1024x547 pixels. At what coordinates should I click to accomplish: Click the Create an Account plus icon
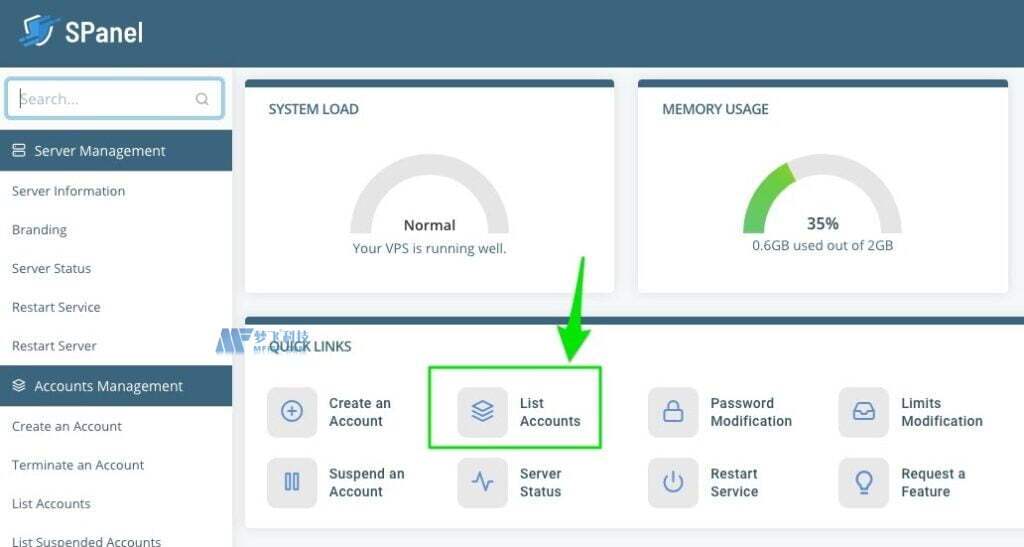(x=292, y=412)
